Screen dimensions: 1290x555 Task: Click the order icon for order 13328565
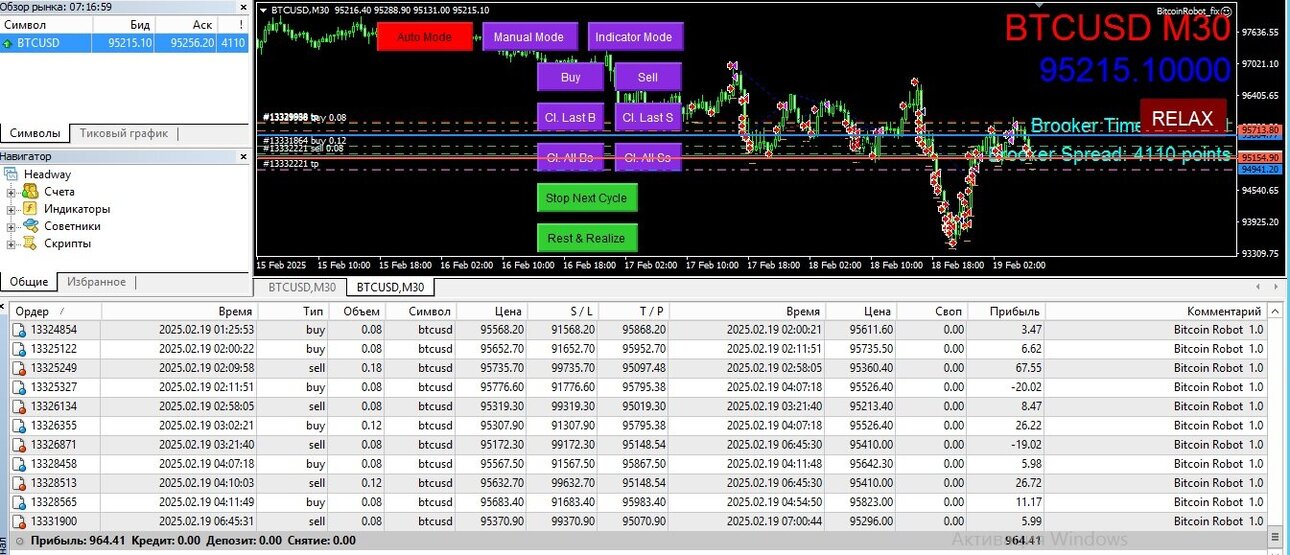(19, 502)
